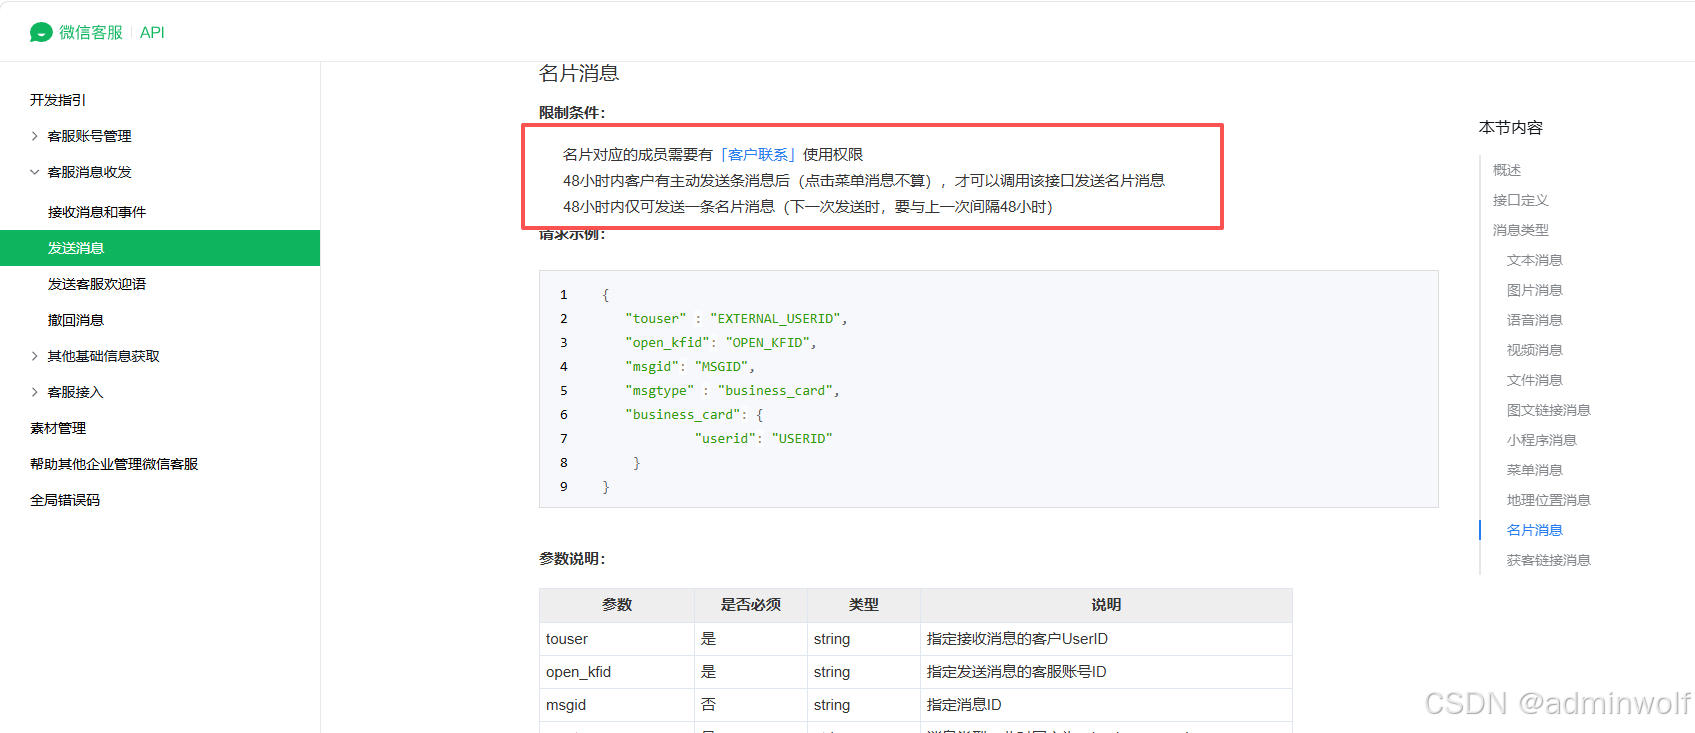Jump to 获客链接消息 anchor
The height and width of the screenshot is (733, 1695).
(x=1549, y=560)
